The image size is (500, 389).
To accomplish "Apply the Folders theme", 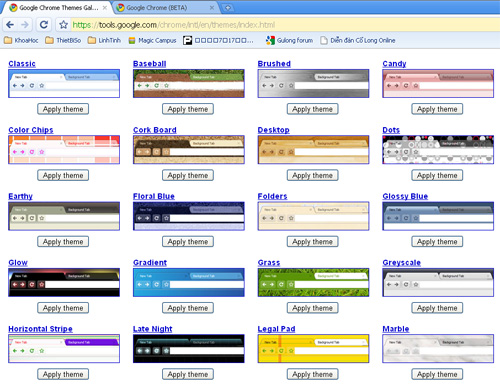I will (313, 242).
